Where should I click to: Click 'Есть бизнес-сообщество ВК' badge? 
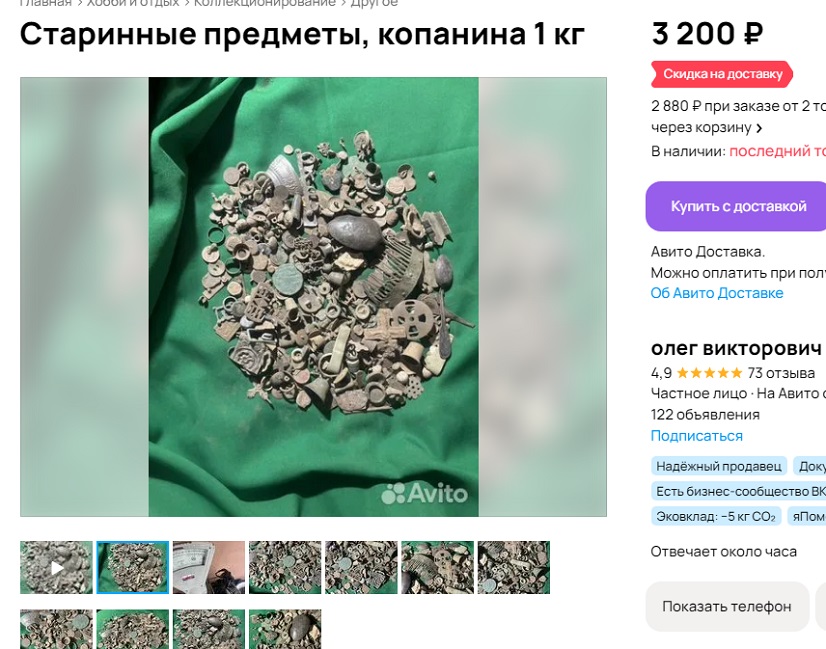pos(738,491)
